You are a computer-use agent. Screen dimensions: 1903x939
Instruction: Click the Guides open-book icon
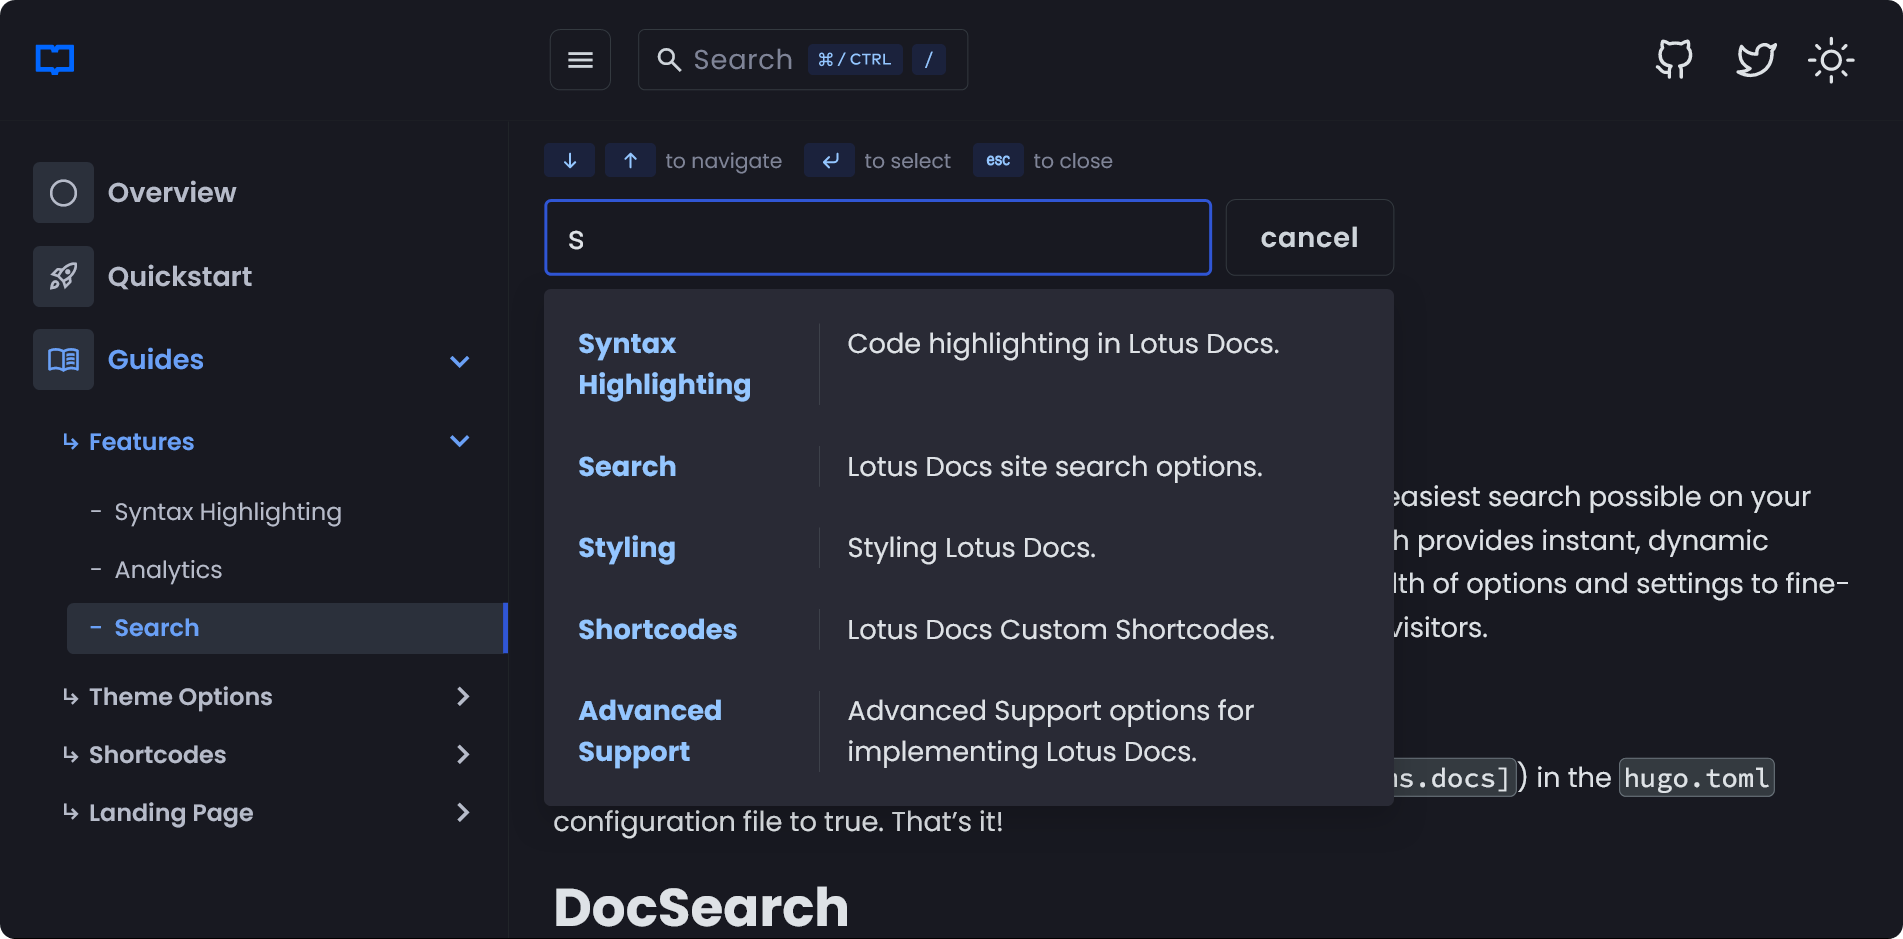coord(62,359)
